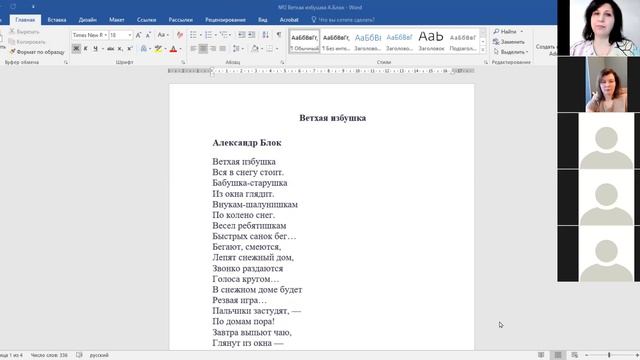
Task: Open the Times New Roman font name dropdown
Action: click(106, 35)
